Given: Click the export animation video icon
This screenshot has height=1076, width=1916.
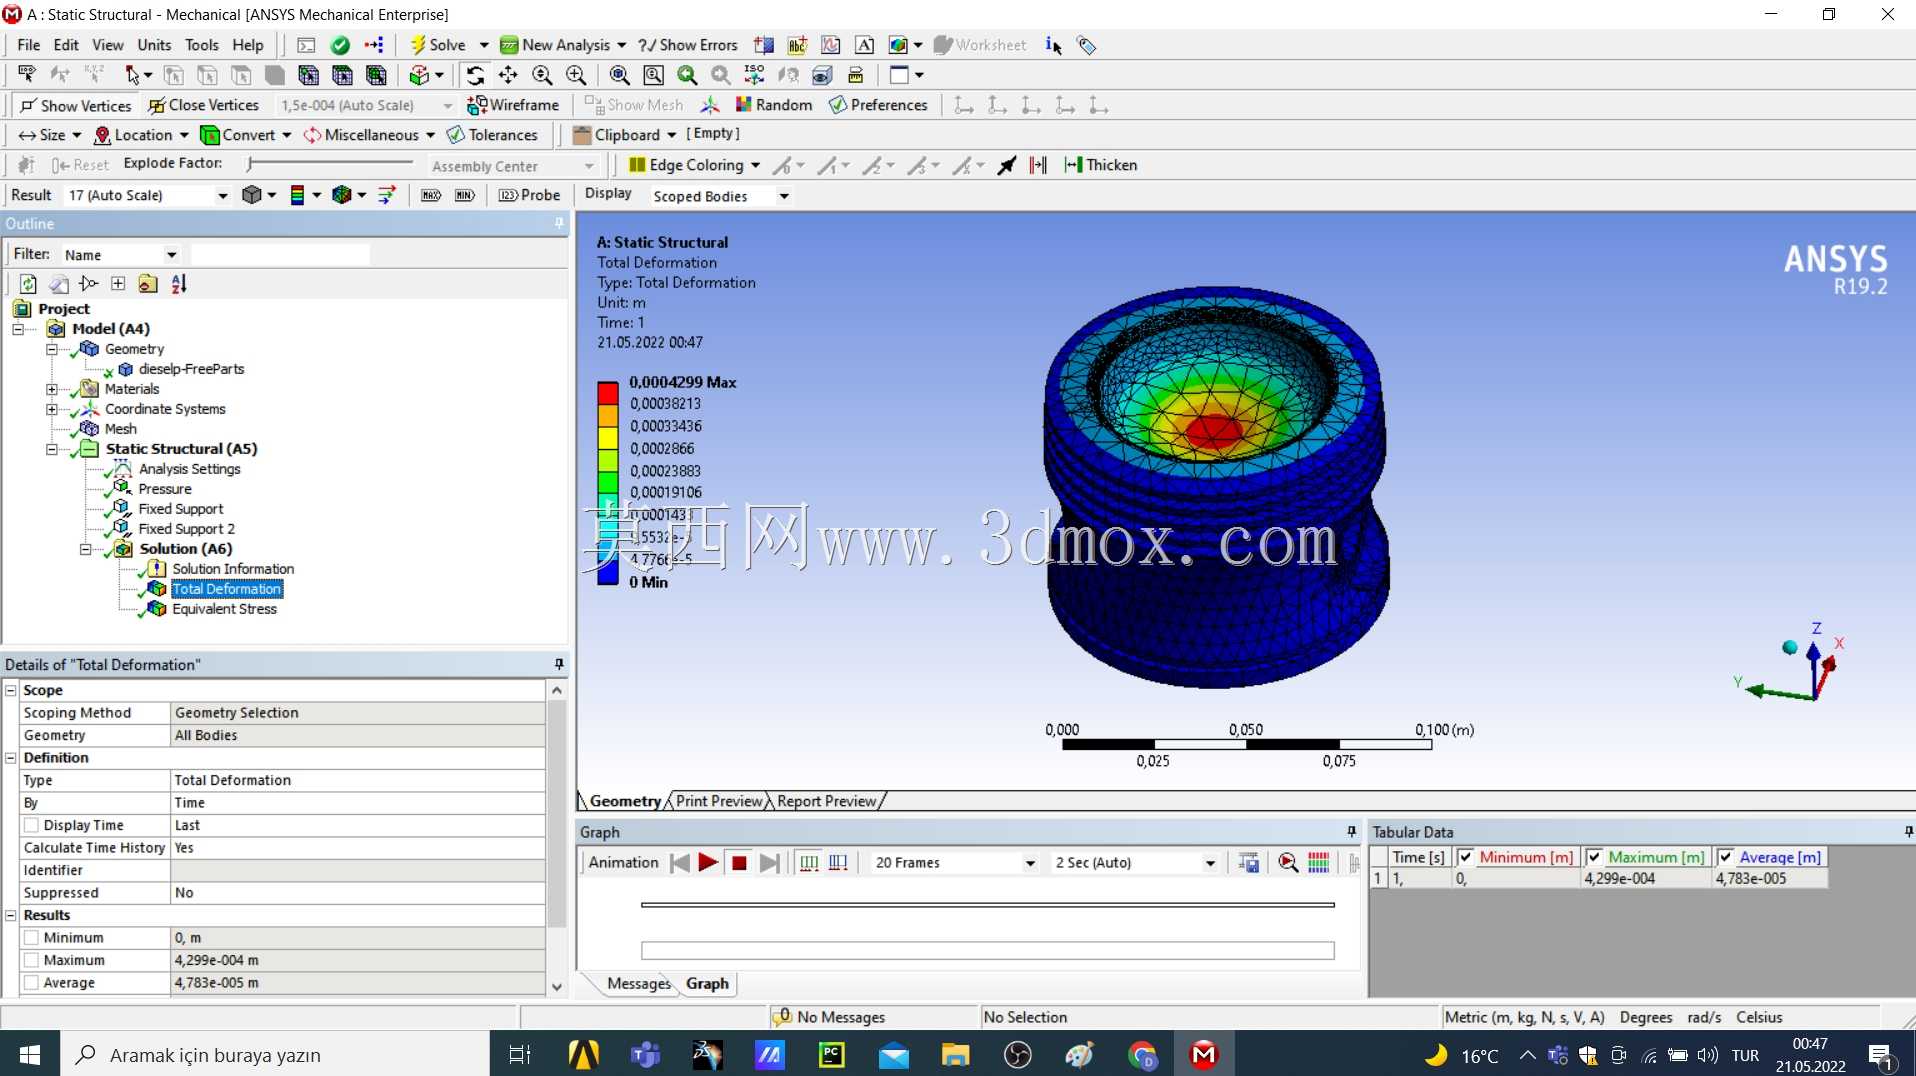Looking at the screenshot, I should 1248,863.
